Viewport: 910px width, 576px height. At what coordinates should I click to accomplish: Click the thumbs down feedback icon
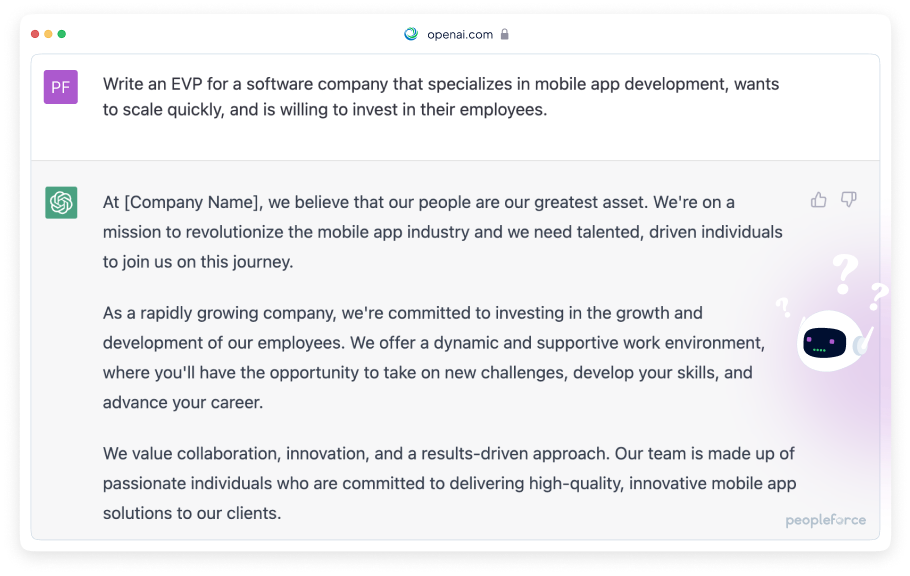point(848,200)
